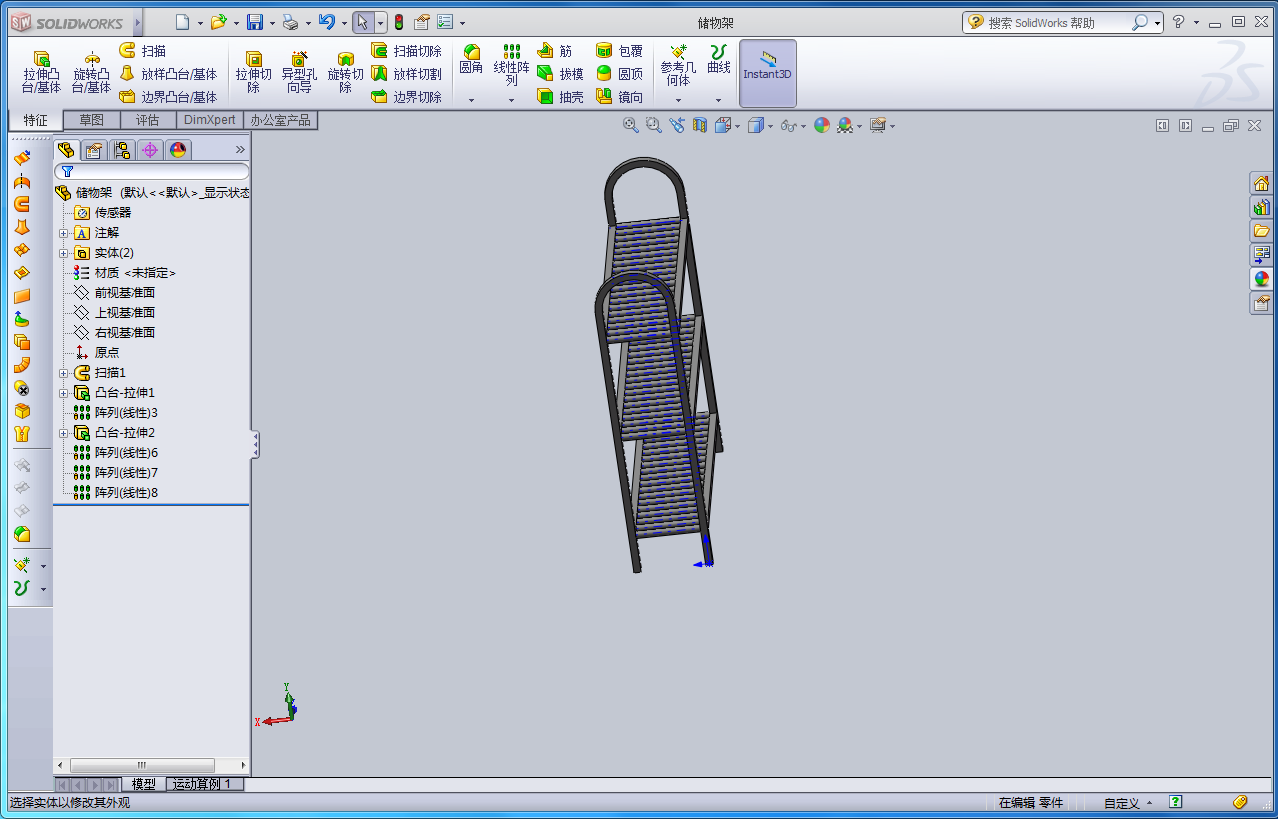1278x819 pixels.
Task: Open SolidWorks Resources home icon
Action: tap(1261, 183)
